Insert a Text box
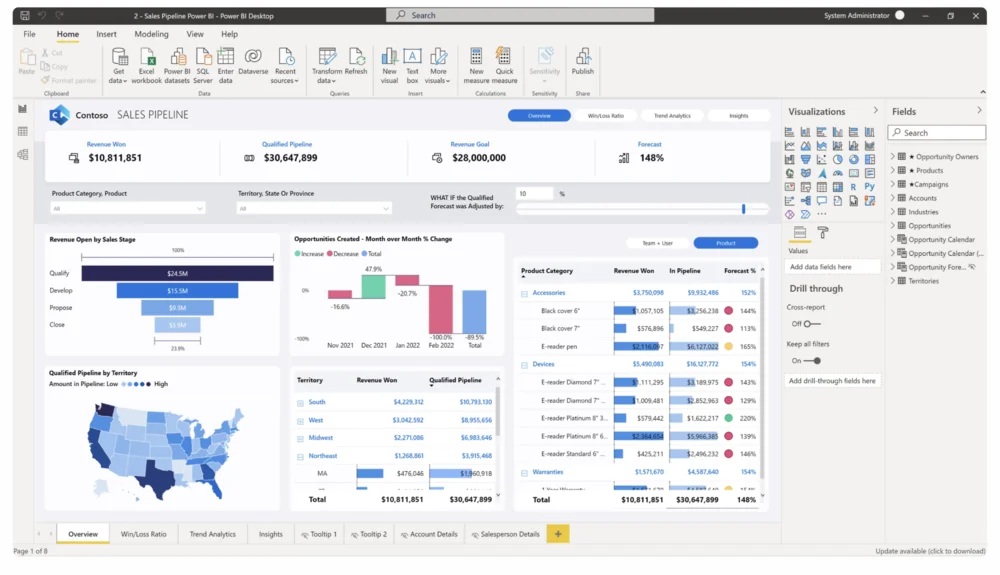The height and width of the screenshot is (575, 1000). pos(413,66)
